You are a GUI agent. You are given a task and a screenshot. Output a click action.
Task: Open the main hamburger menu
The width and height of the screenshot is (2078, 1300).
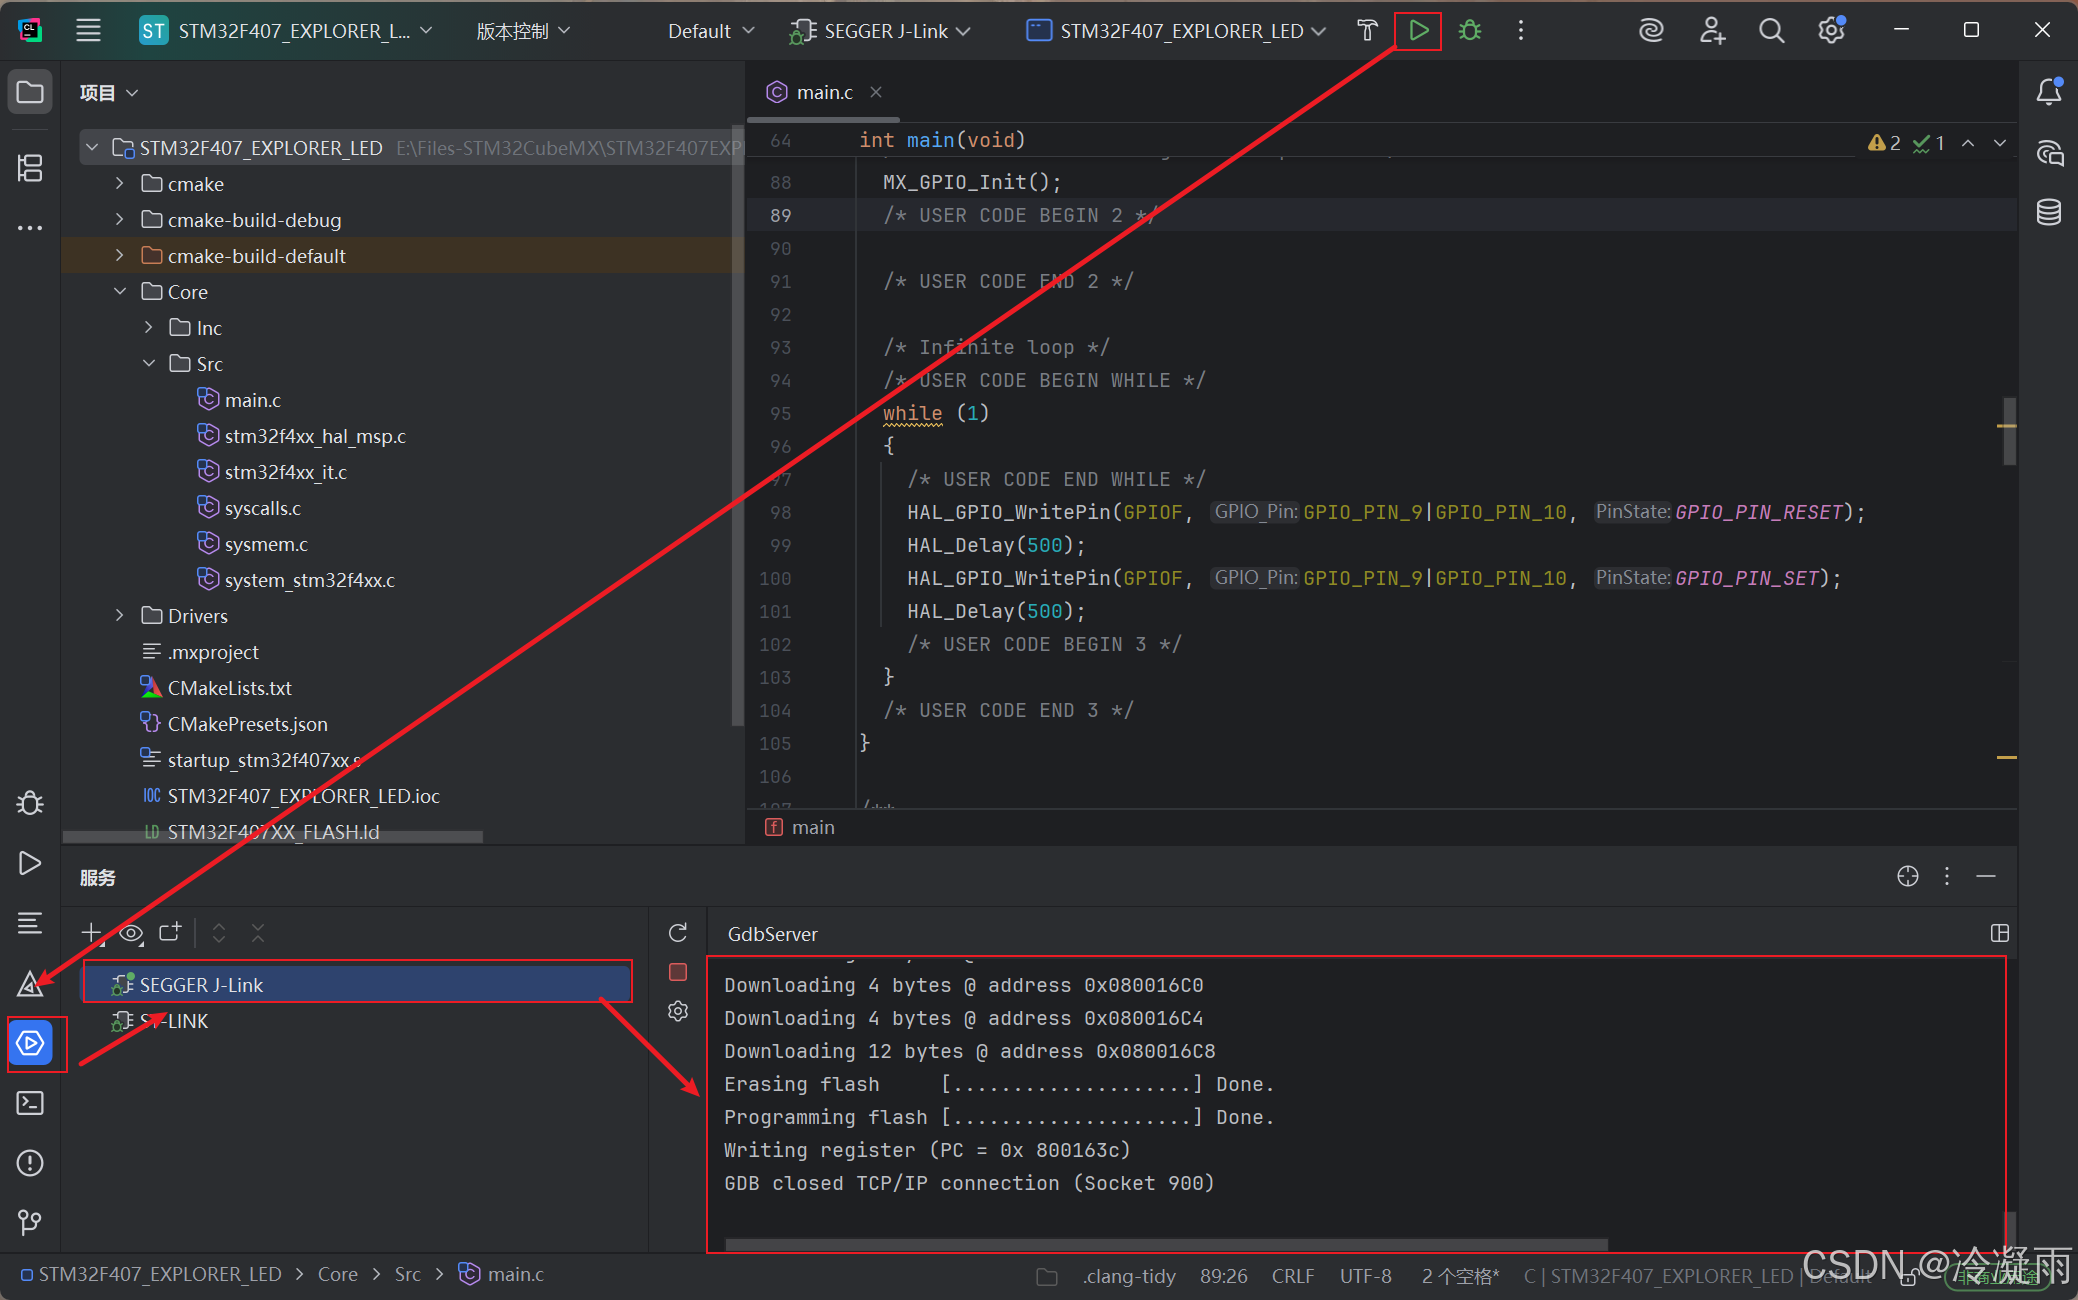(88, 30)
